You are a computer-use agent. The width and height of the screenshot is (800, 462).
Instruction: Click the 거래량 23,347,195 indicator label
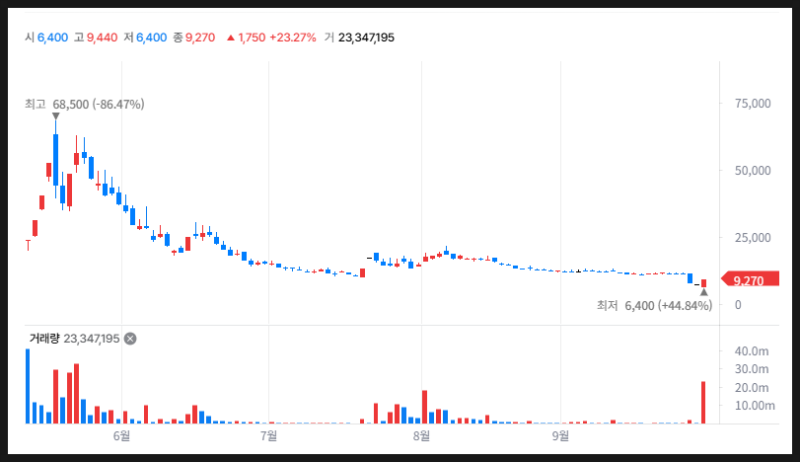pyautogui.click(x=74, y=339)
